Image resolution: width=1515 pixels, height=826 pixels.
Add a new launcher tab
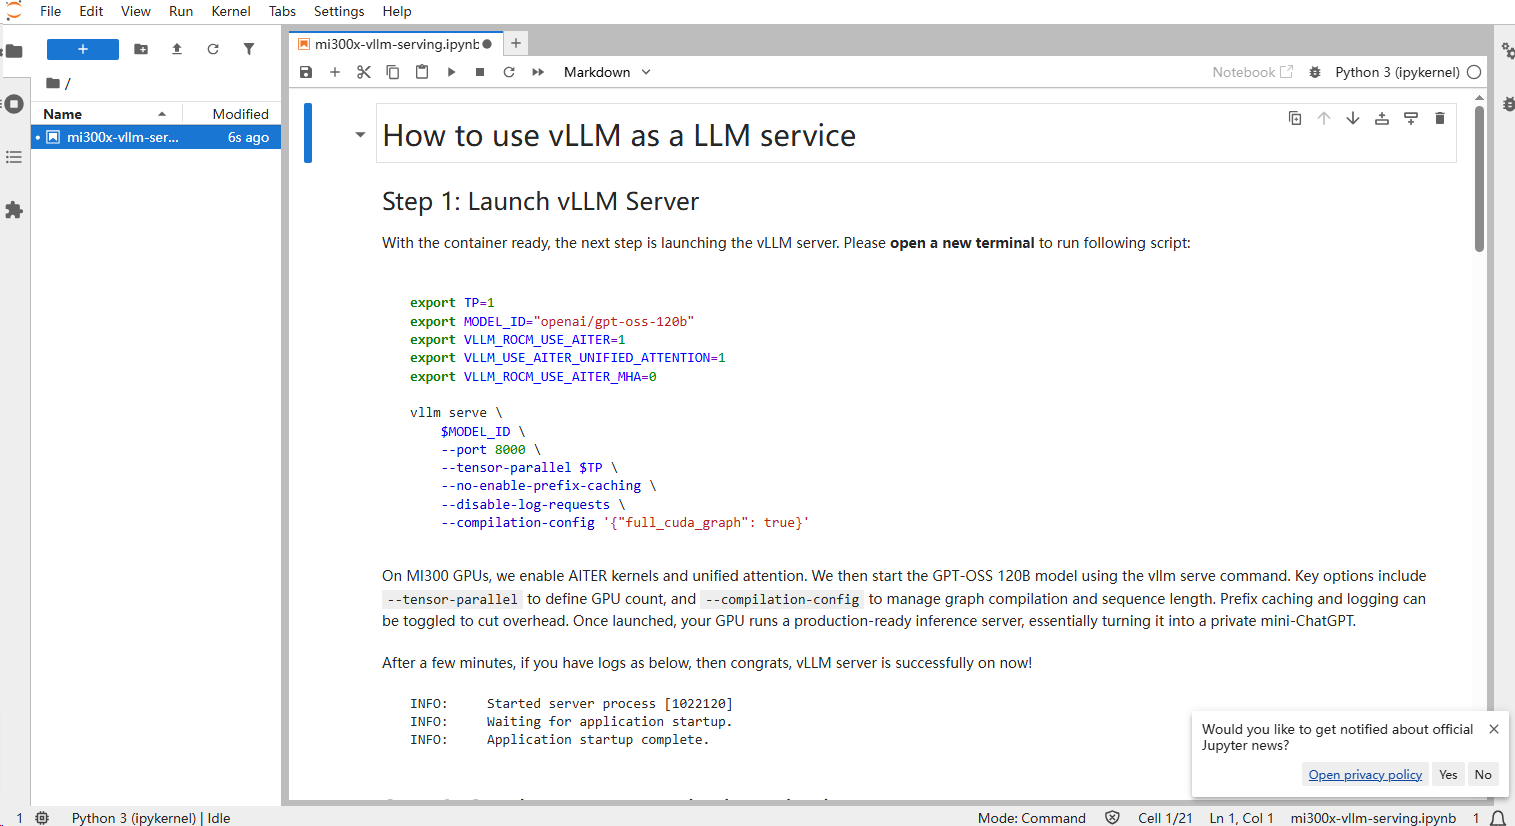pos(515,43)
